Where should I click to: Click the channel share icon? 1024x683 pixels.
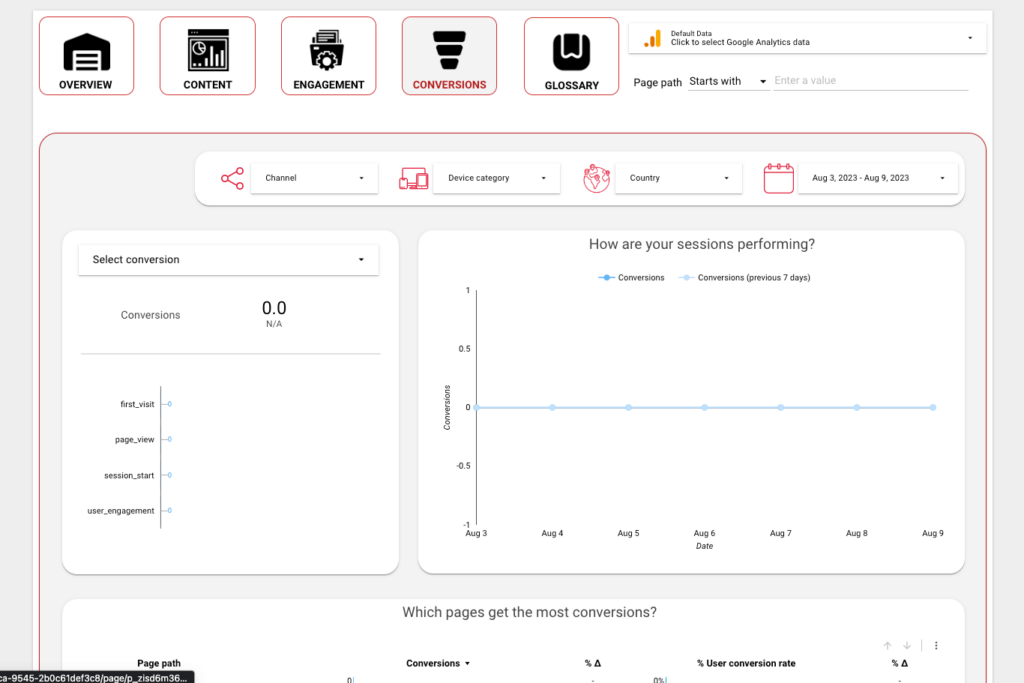click(x=232, y=178)
